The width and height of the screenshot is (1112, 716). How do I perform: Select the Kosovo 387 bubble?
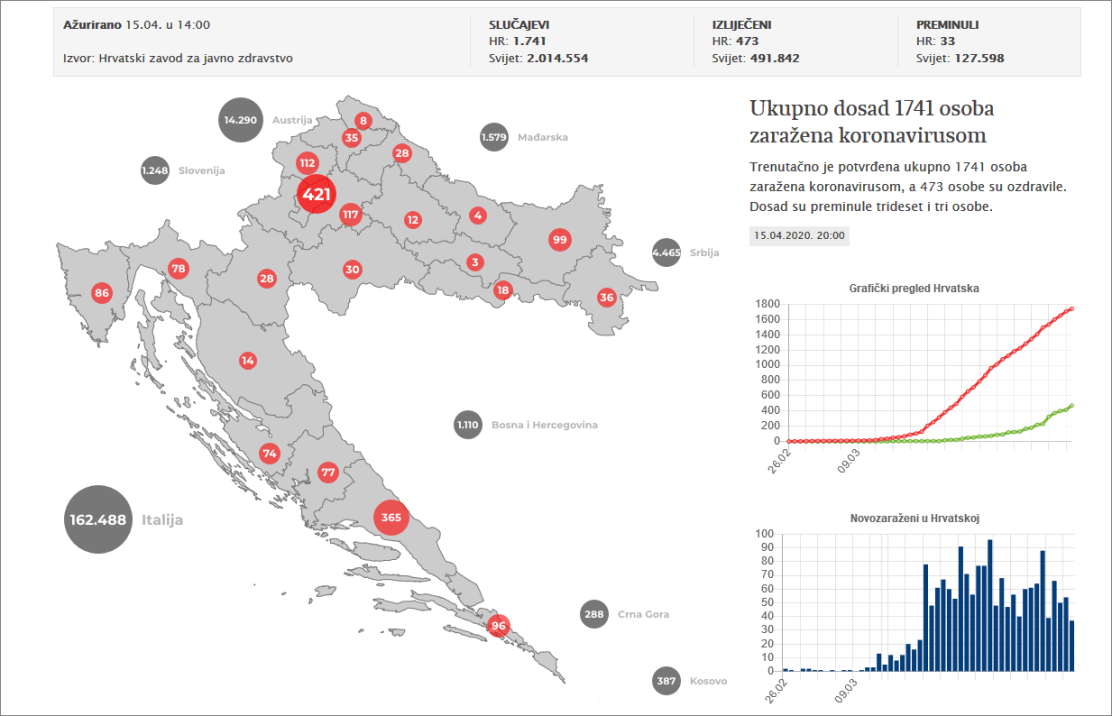point(666,682)
